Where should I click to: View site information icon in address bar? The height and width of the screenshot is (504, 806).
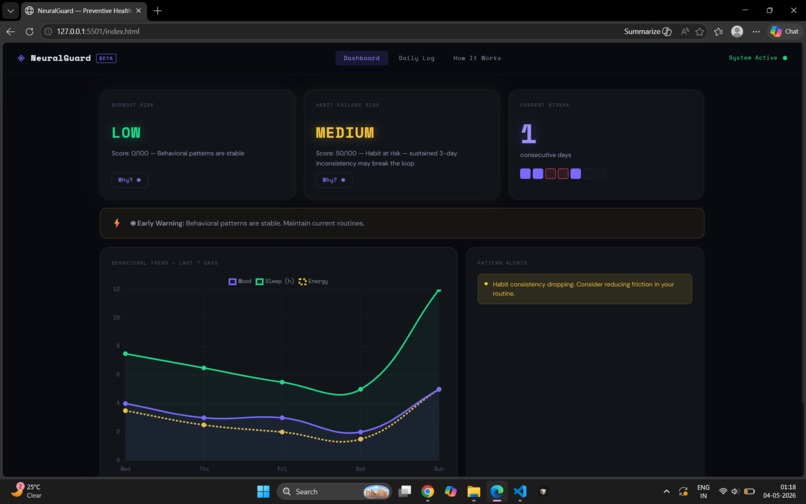click(x=48, y=31)
